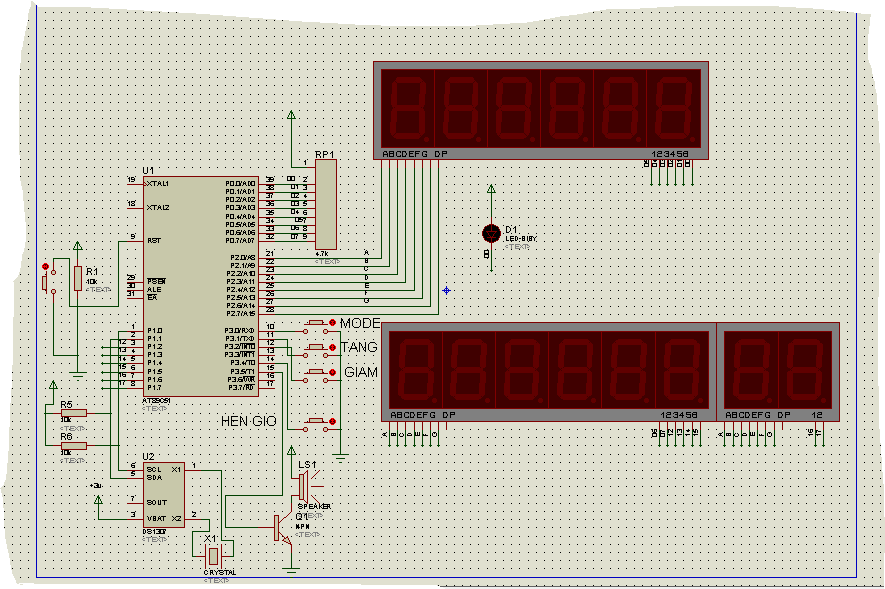This screenshot has height=589, width=885.
Task: Click the XTAL2 pin label on U1
Action: point(157,208)
